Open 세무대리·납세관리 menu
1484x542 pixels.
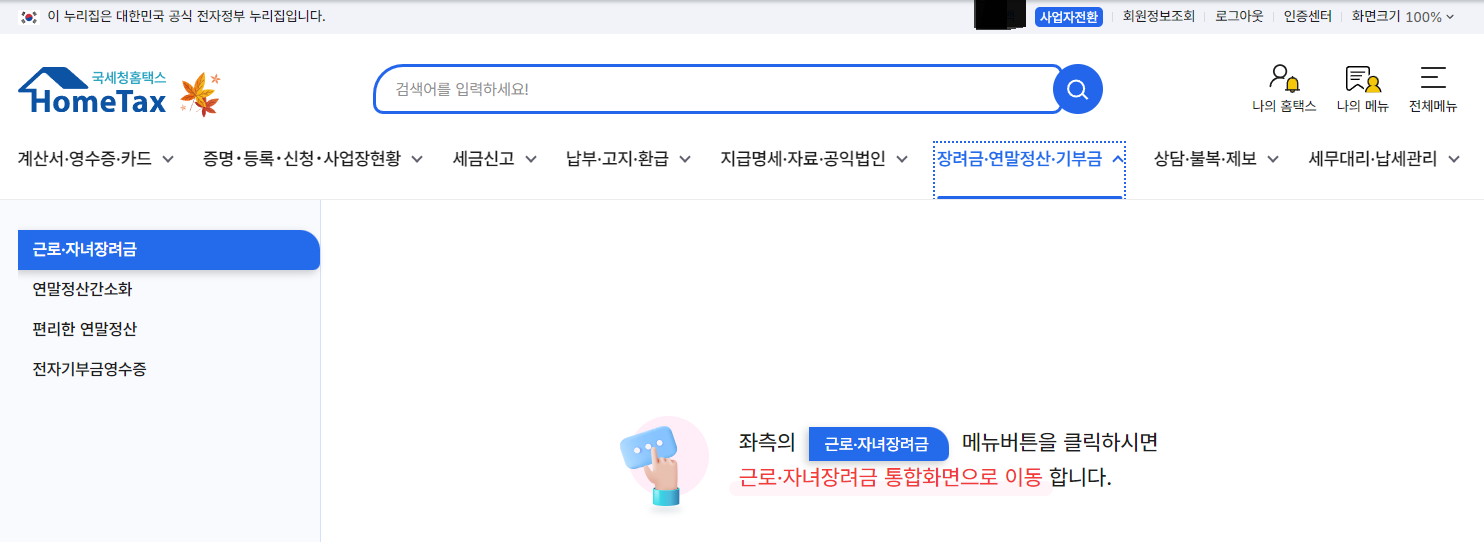[1373, 159]
